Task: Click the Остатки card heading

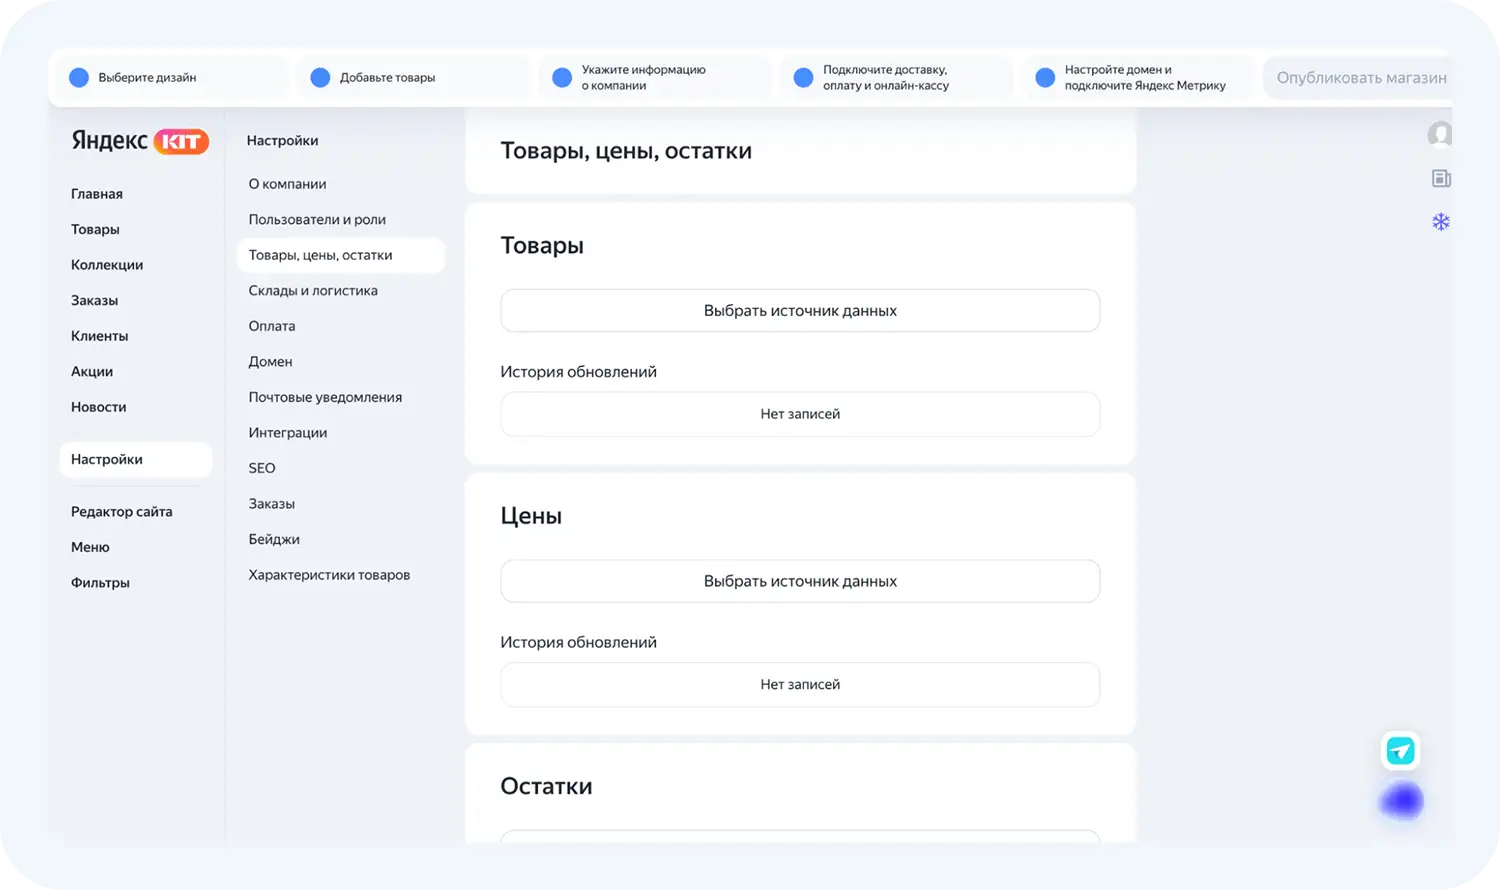Action: point(546,786)
